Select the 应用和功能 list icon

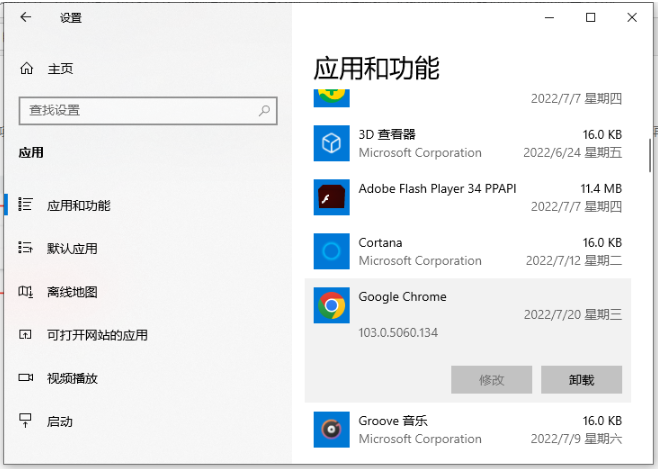(25, 204)
